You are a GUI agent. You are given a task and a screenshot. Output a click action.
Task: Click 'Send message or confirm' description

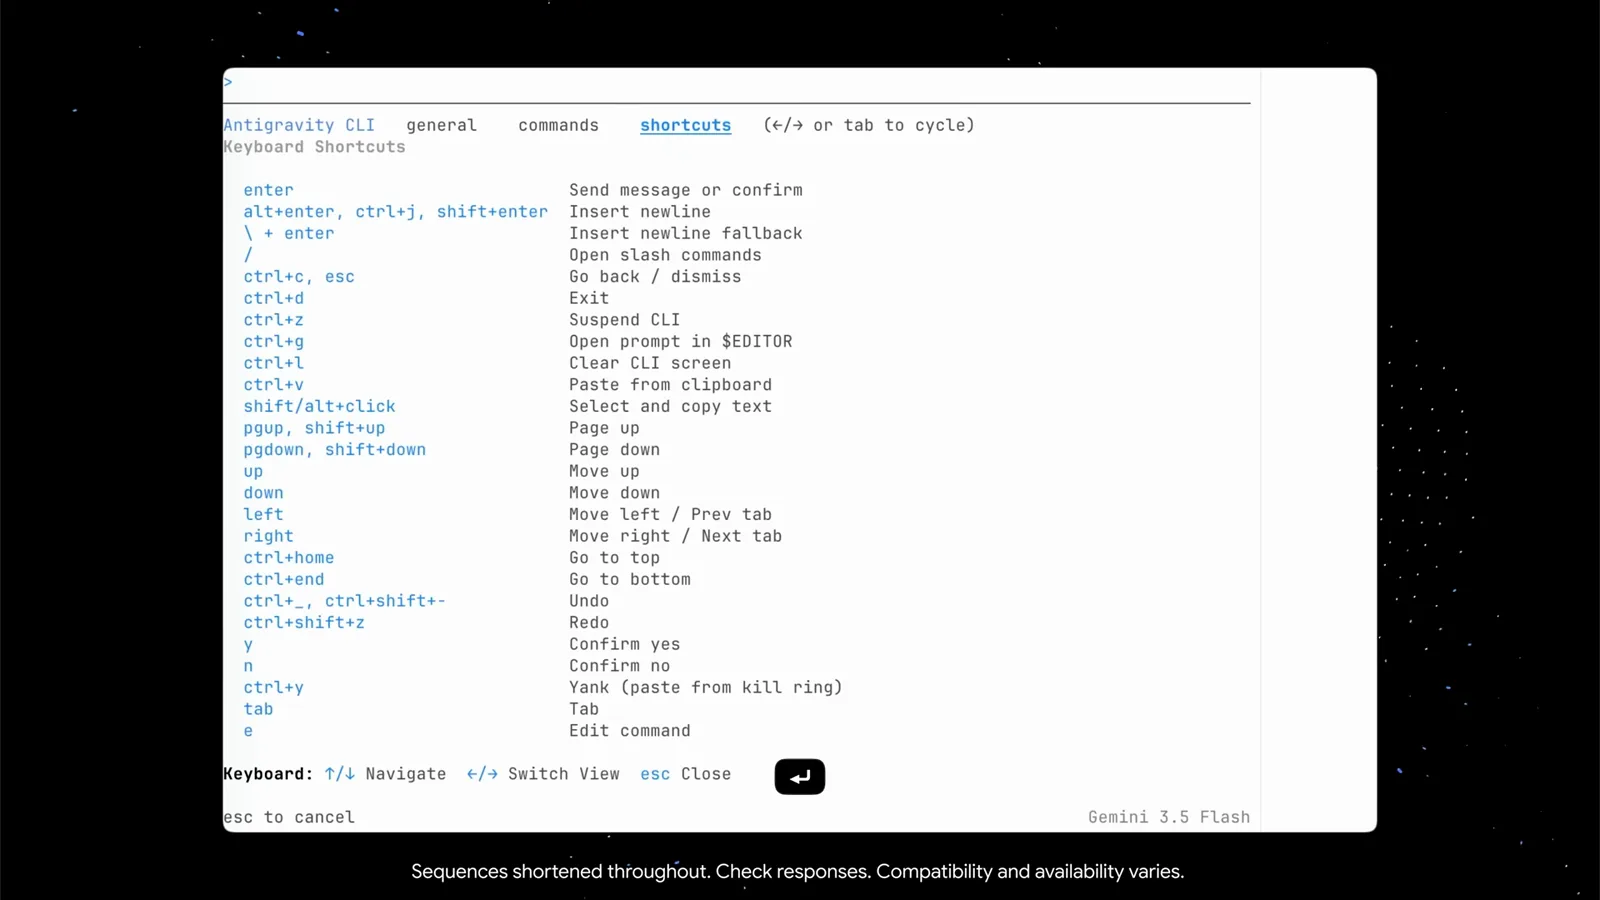(685, 190)
